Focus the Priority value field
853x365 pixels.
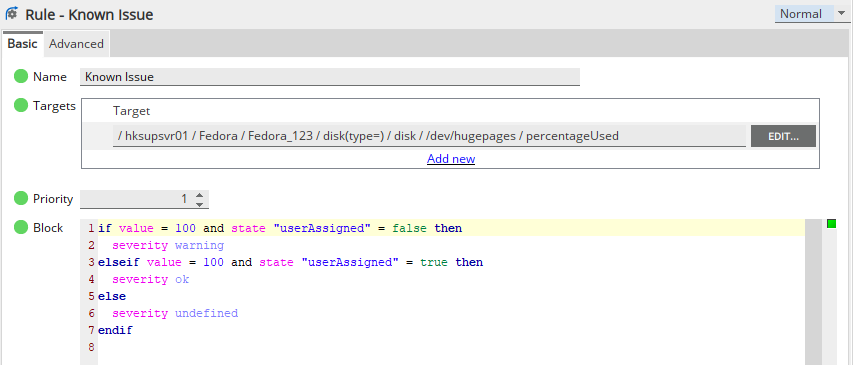pos(137,199)
